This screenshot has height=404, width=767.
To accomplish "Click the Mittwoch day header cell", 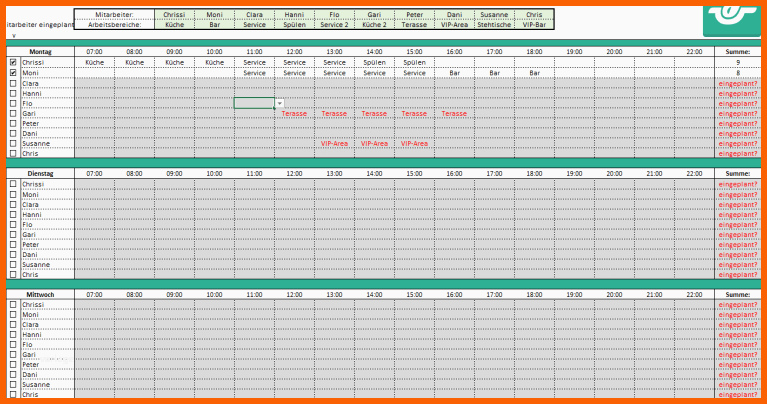I will (41, 294).
